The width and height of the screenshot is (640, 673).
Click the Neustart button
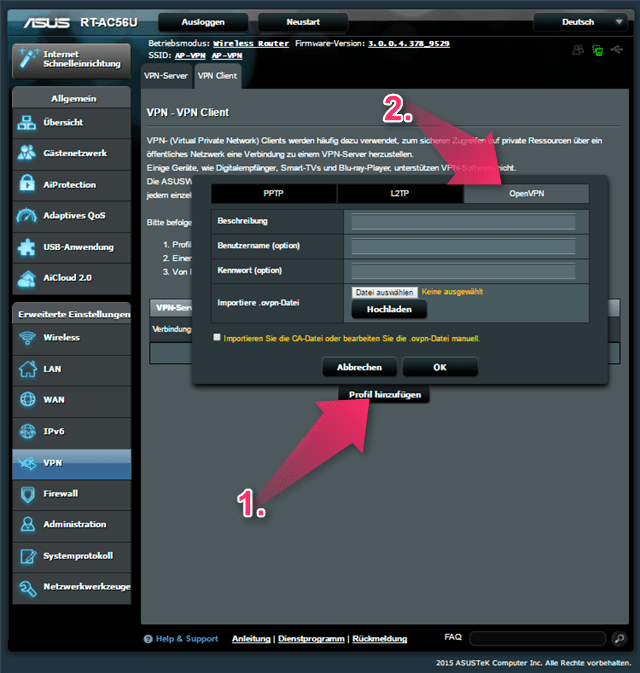[303, 22]
